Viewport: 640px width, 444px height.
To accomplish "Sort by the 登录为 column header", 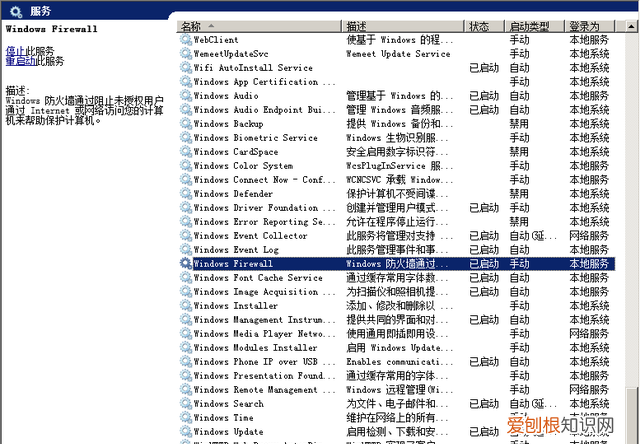I will 589,26.
